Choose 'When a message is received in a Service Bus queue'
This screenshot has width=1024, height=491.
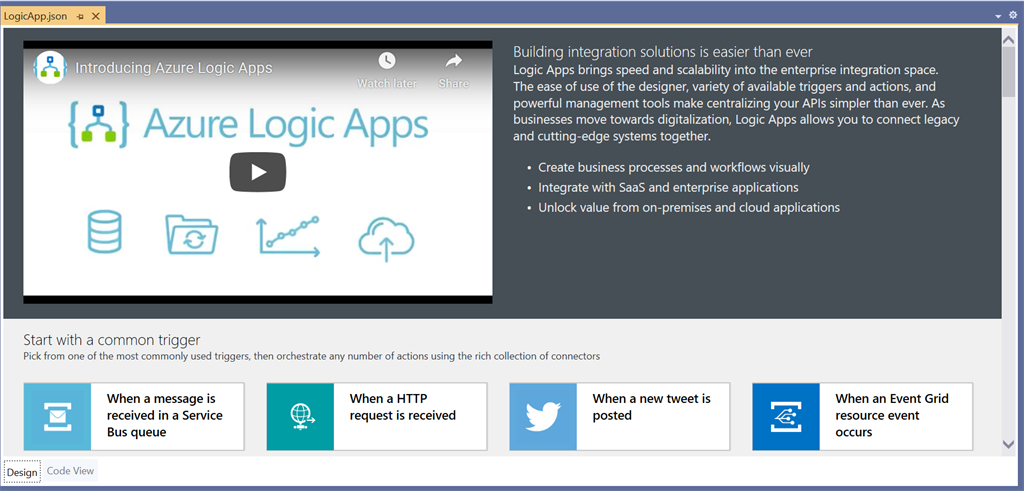pos(134,417)
